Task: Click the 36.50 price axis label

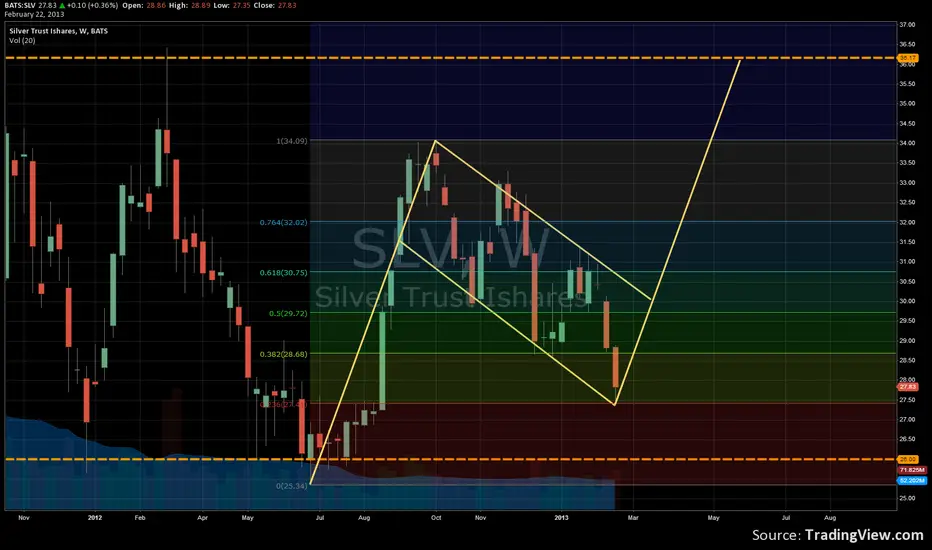Action: 907,45
